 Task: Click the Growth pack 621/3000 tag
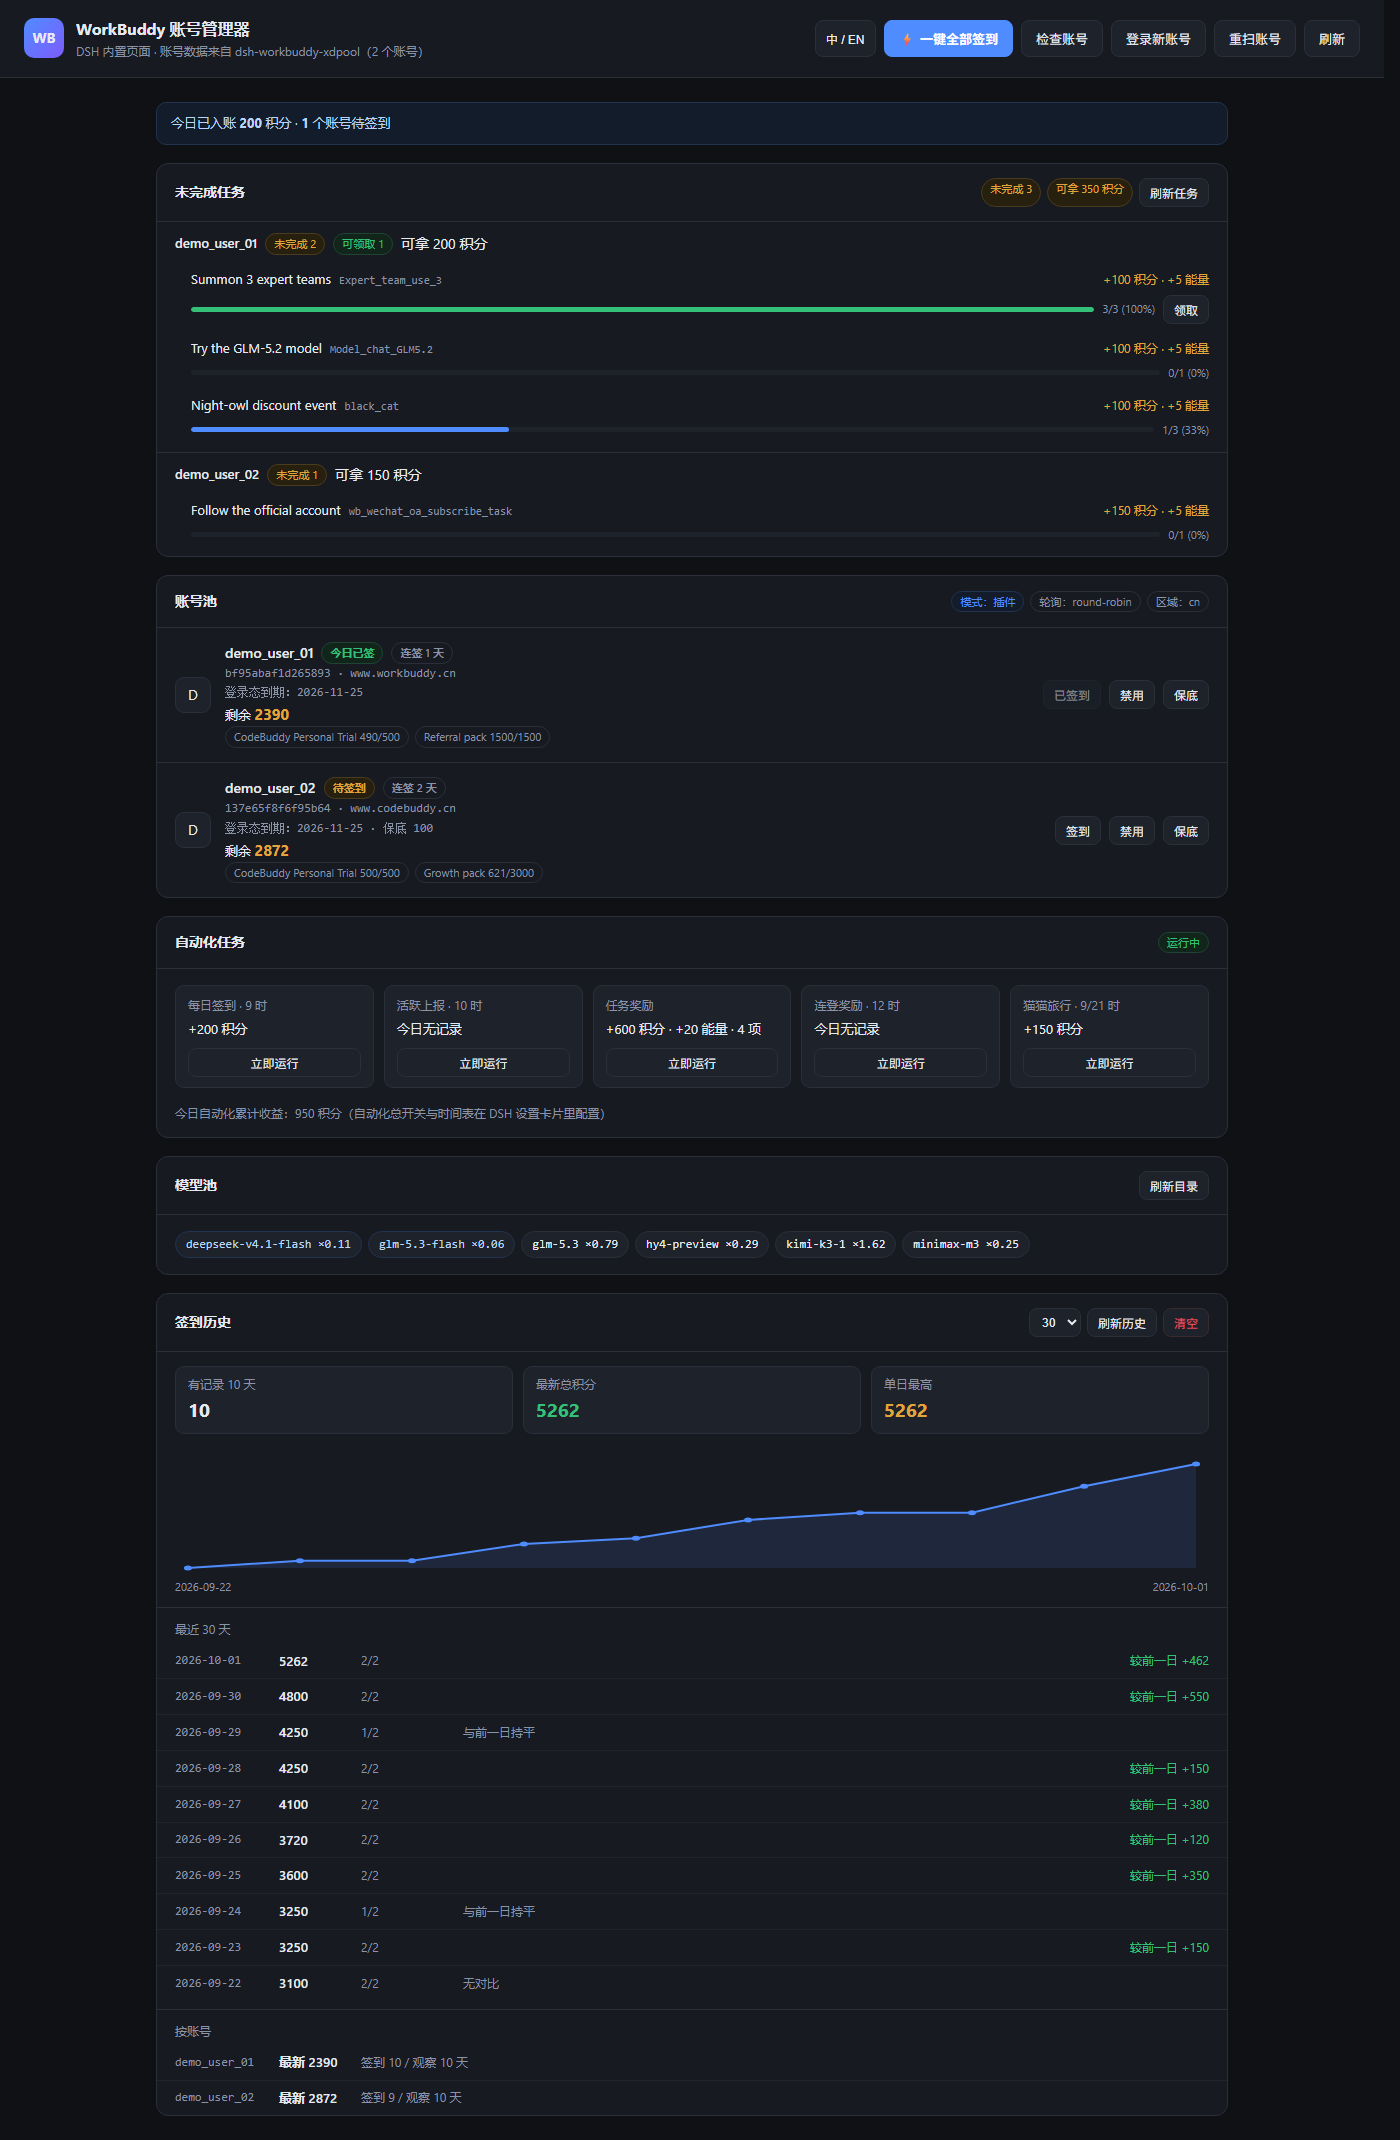point(478,873)
